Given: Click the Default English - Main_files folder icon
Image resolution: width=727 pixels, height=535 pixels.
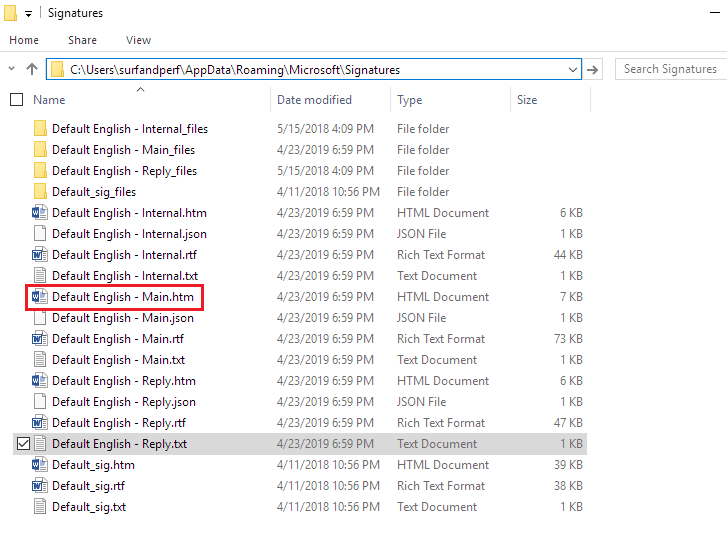Looking at the screenshot, I should [40, 149].
